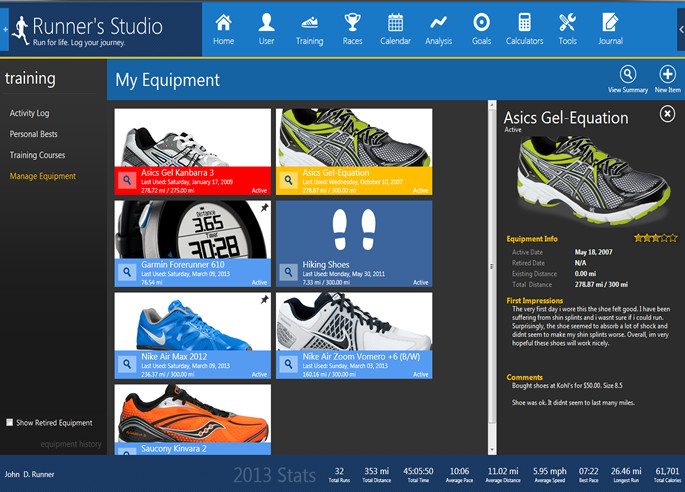Click the Total Runs 32 stat
Viewport: 685px width, 492px height.
(x=339, y=475)
